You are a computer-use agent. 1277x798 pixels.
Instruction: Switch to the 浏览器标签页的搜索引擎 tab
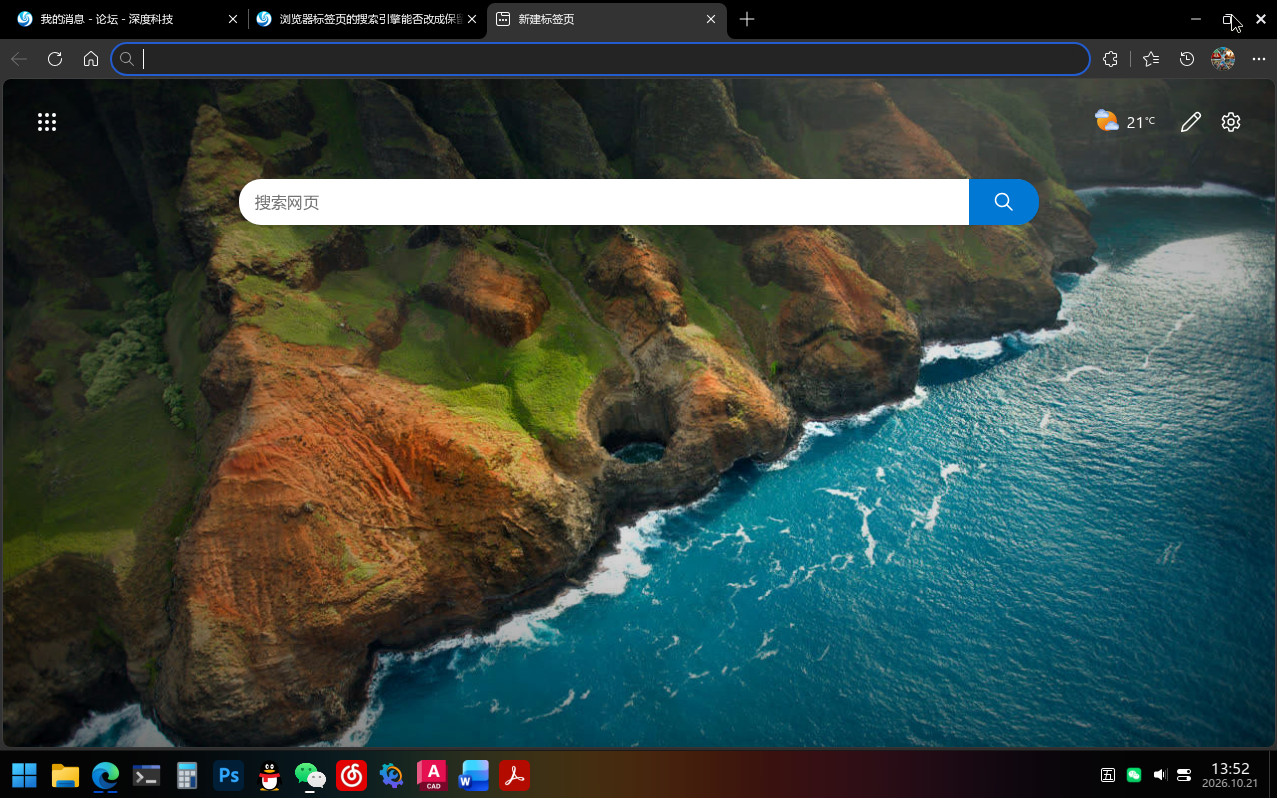click(367, 19)
